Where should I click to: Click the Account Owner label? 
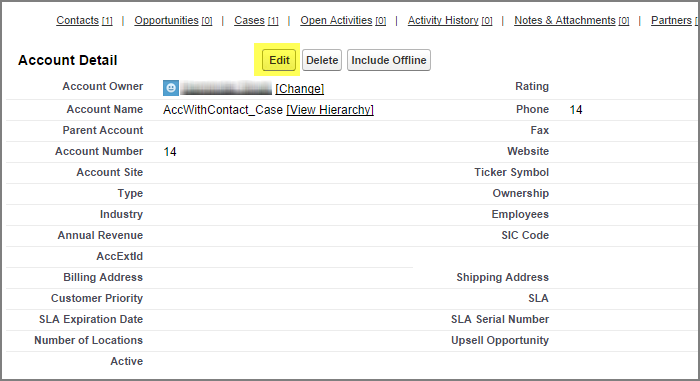103,86
